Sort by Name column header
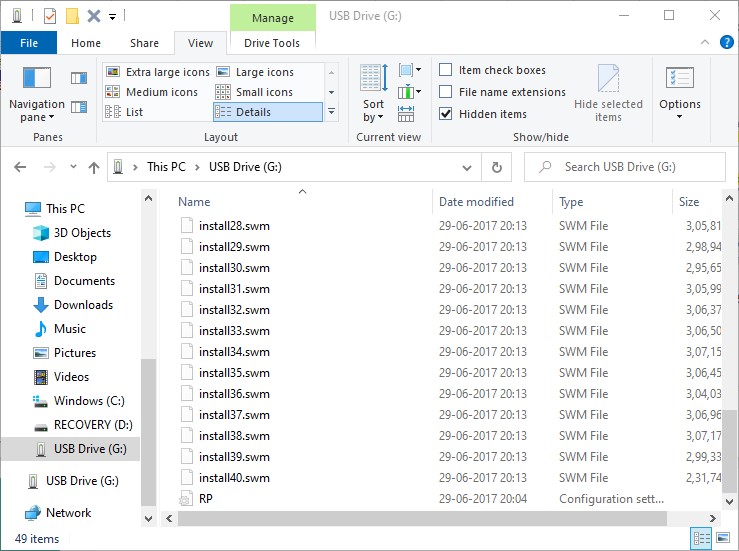 302,202
